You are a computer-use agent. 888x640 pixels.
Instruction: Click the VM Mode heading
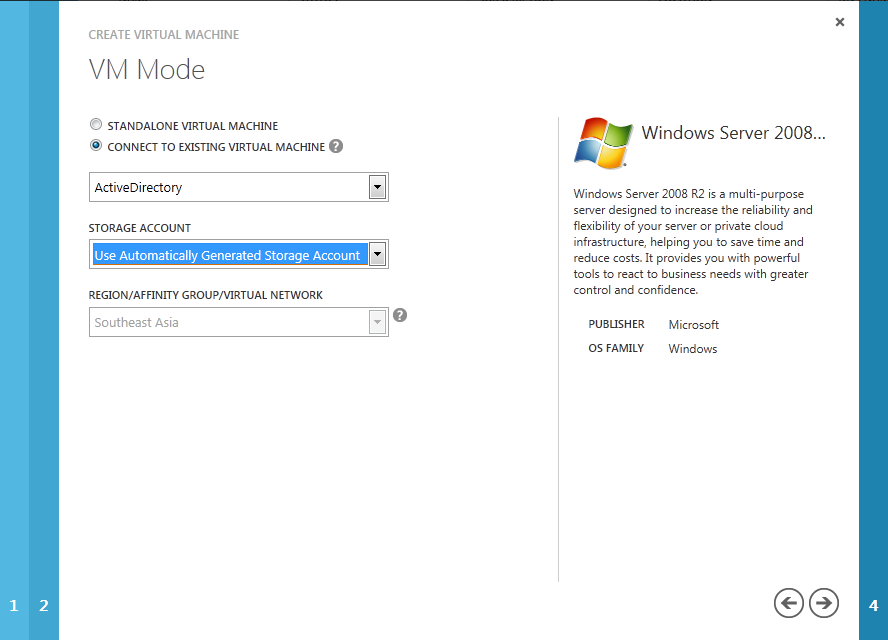pyautogui.click(x=147, y=70)
